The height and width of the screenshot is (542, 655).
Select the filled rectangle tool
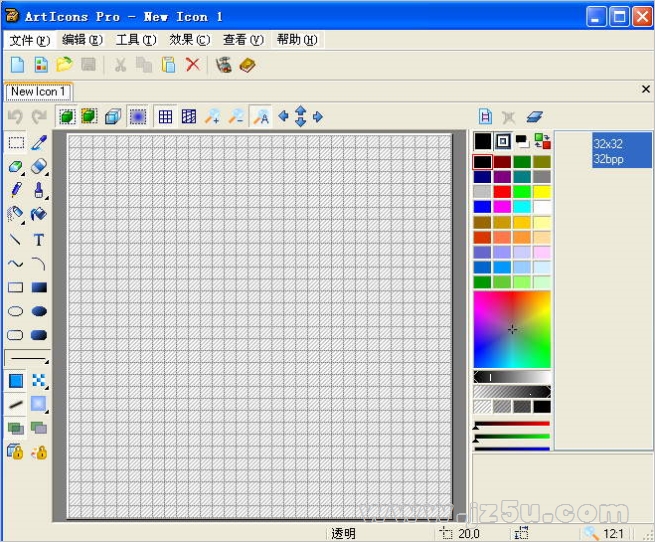click(x=39, y=287)
